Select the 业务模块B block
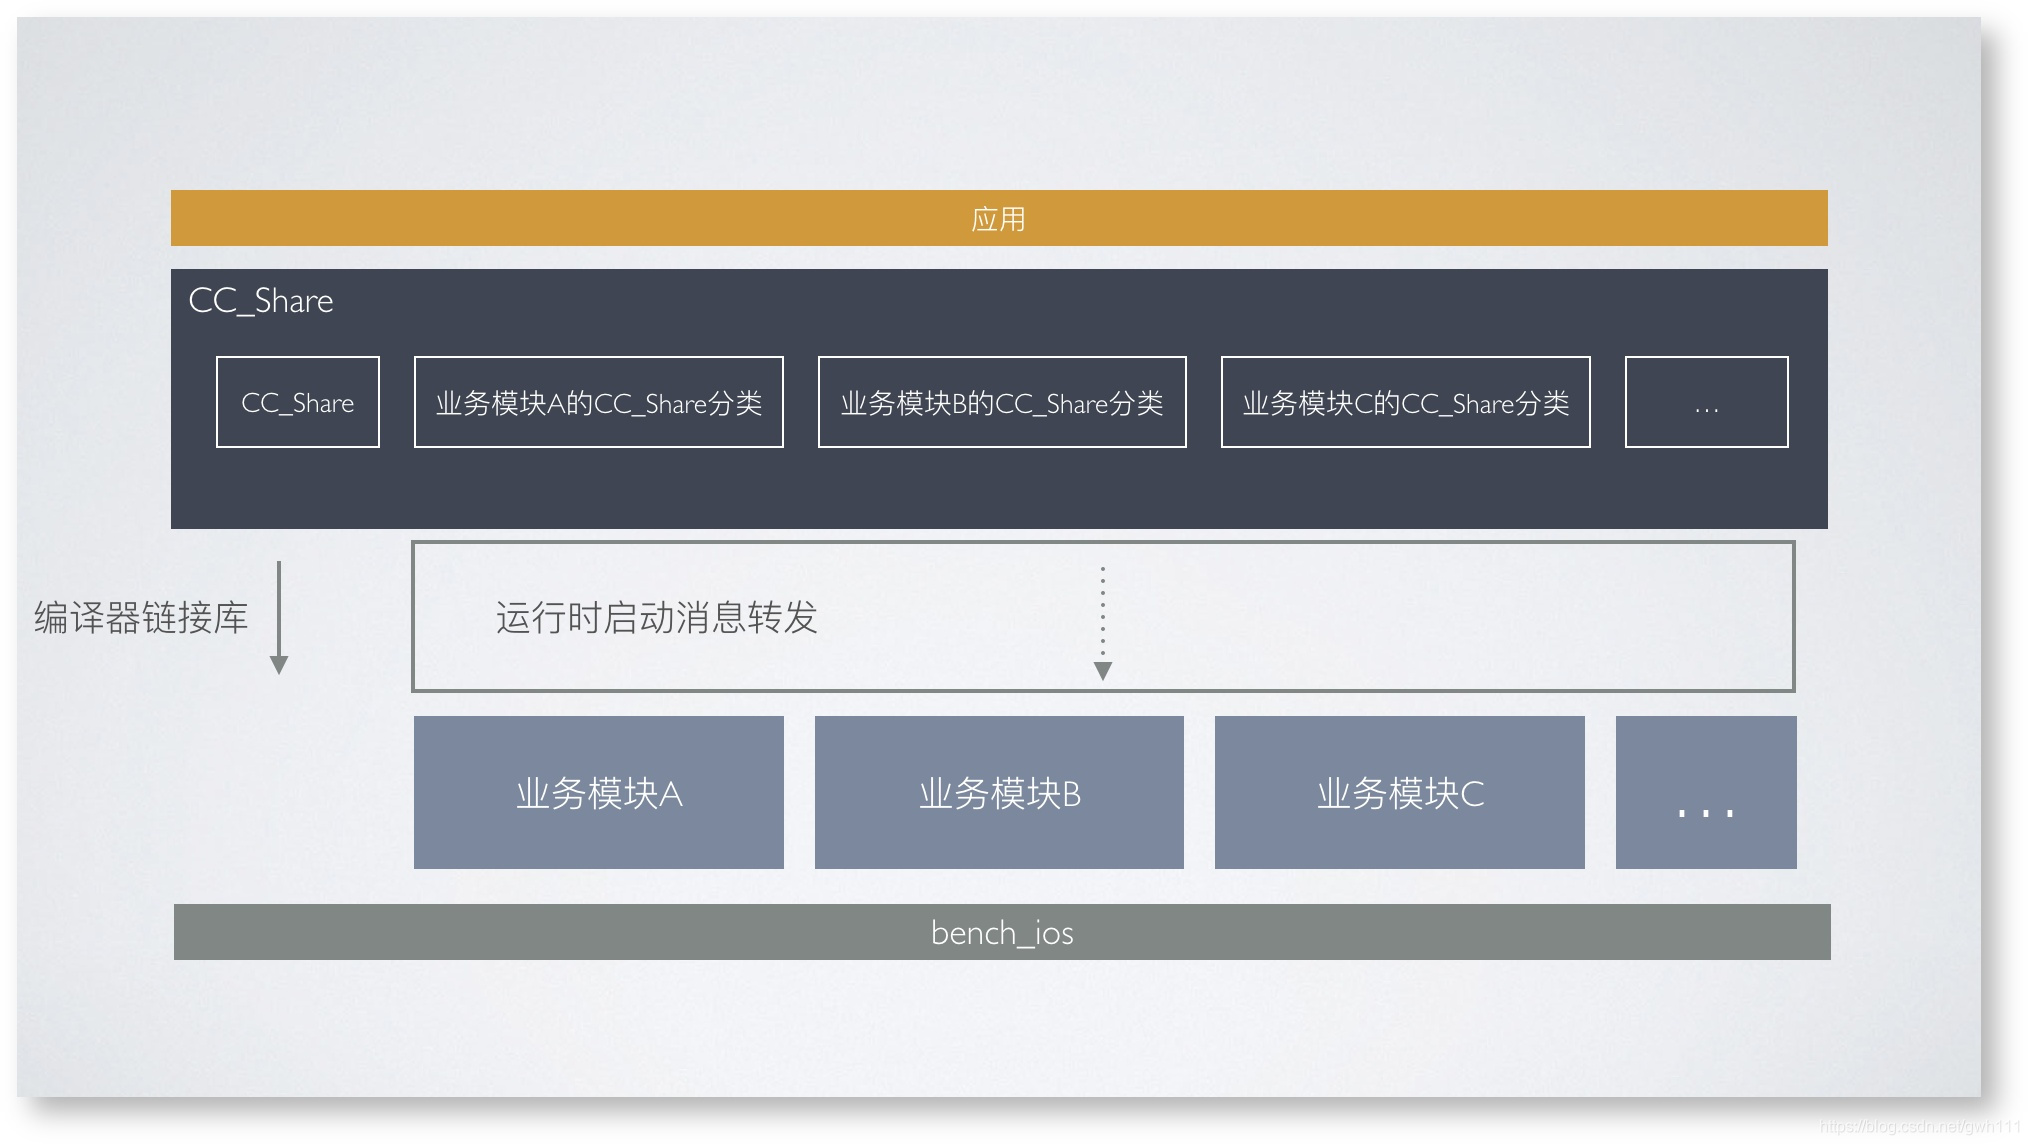Viewport: 2029px width, 1145px height. tap(999, 792)
